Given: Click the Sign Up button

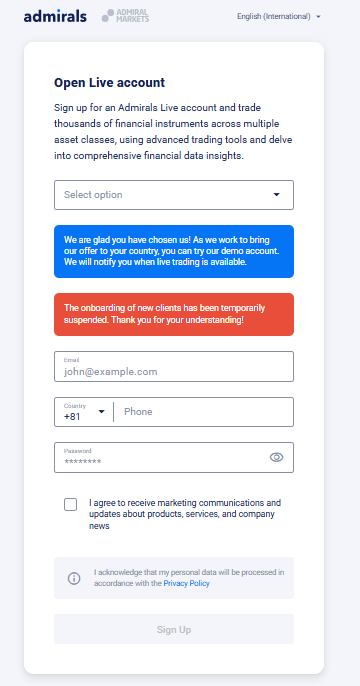Looking at the screenshot, I should click(174, 629).
